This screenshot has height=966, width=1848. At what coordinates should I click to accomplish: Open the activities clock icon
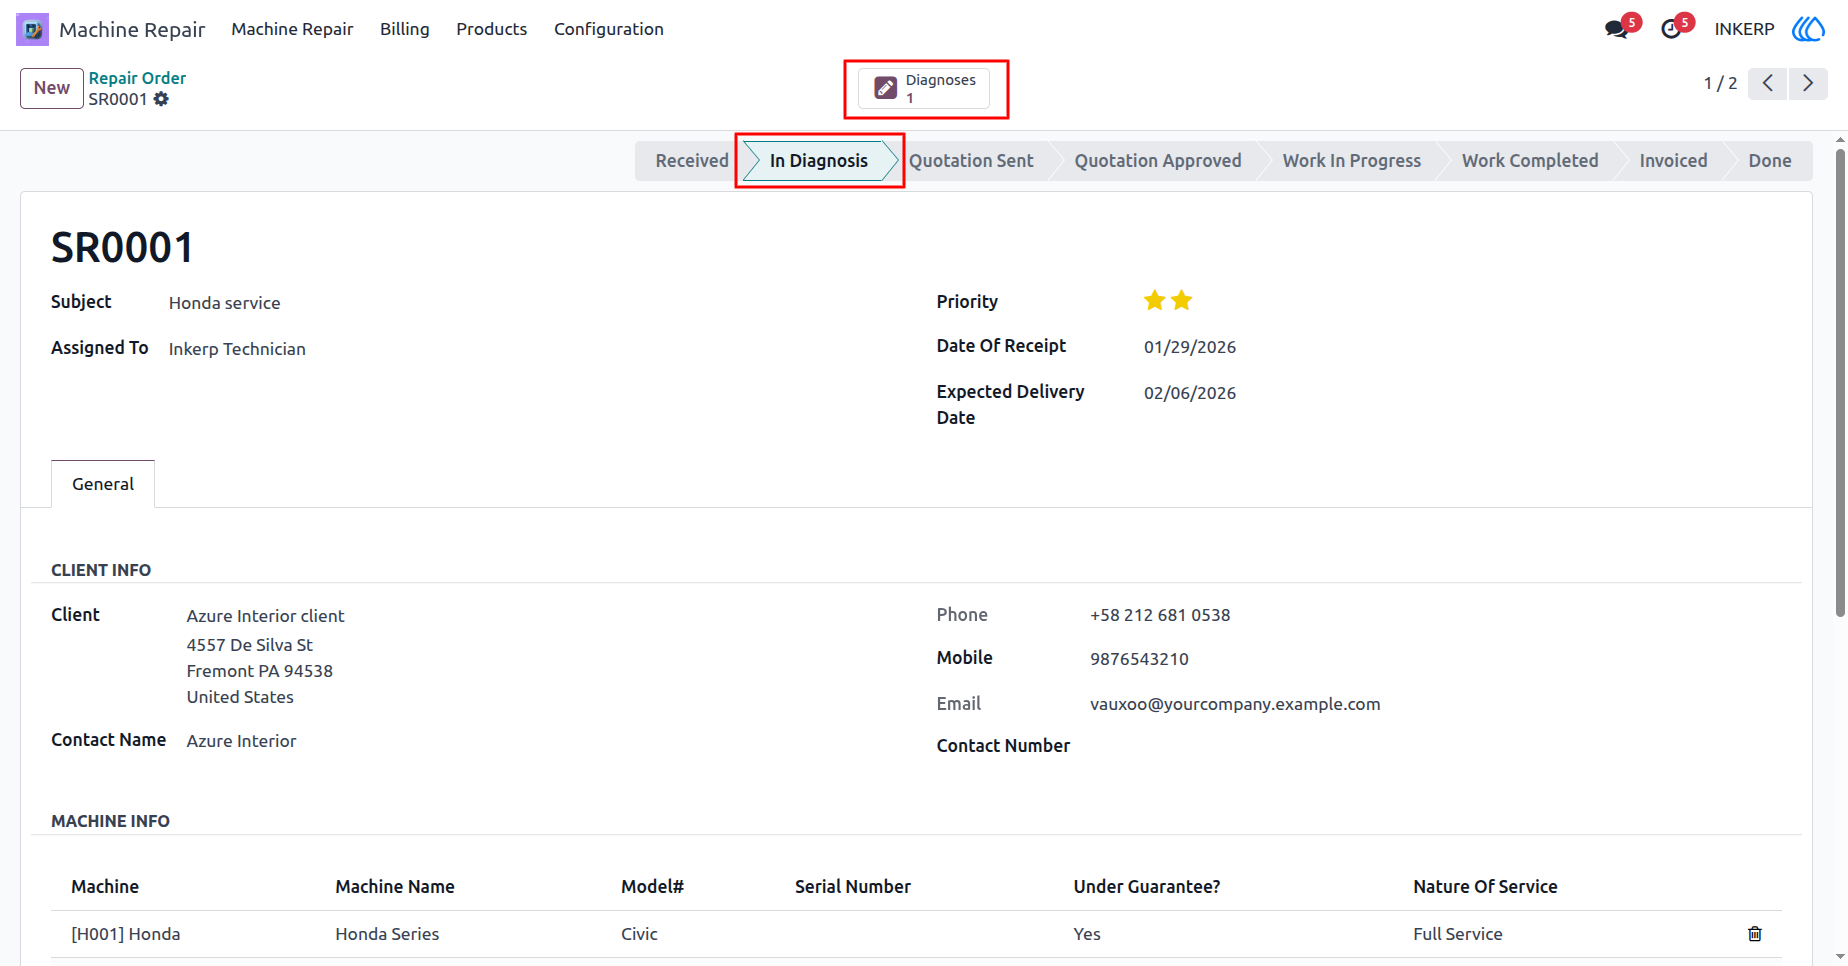1671,29
